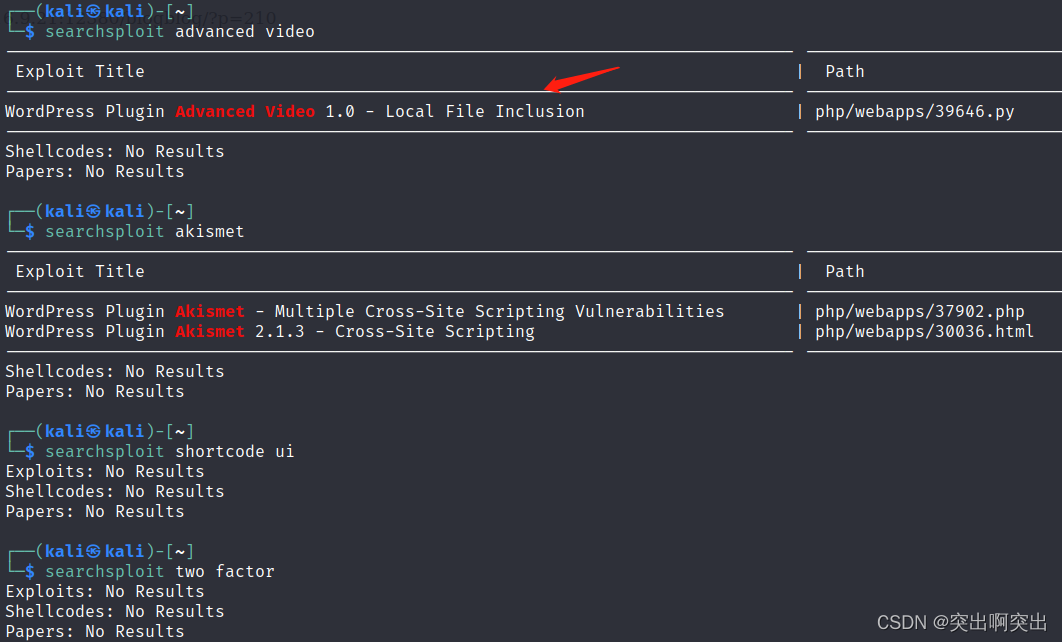Select the path php/webapps/39646.py
The image size is (1062, 642).
pyautogui.click(x=914, y=112)
